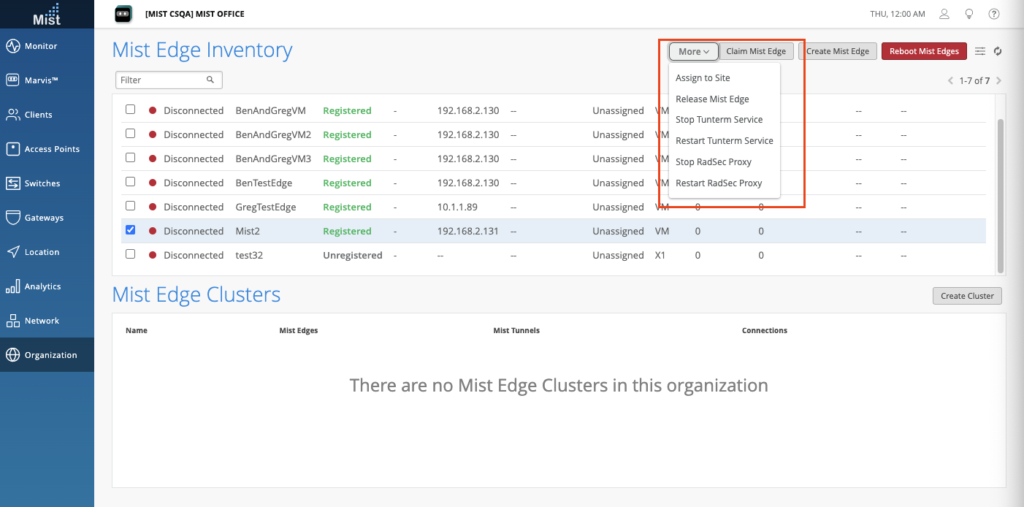Click the GregTestEdge name
Screen dimensions: 1024x507
point(265,206)
